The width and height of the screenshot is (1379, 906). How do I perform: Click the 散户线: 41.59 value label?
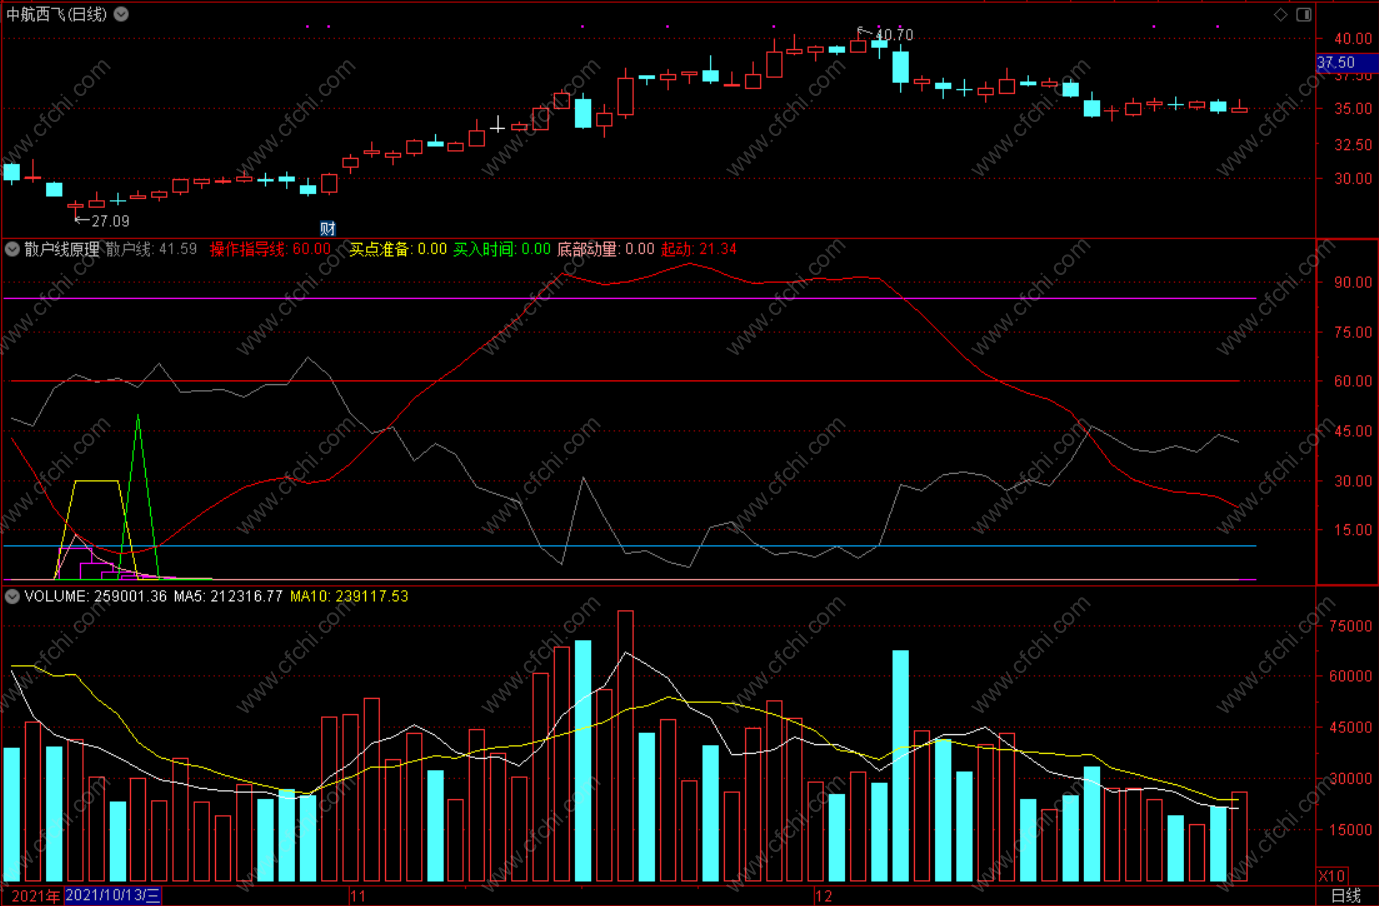[152, 249]
